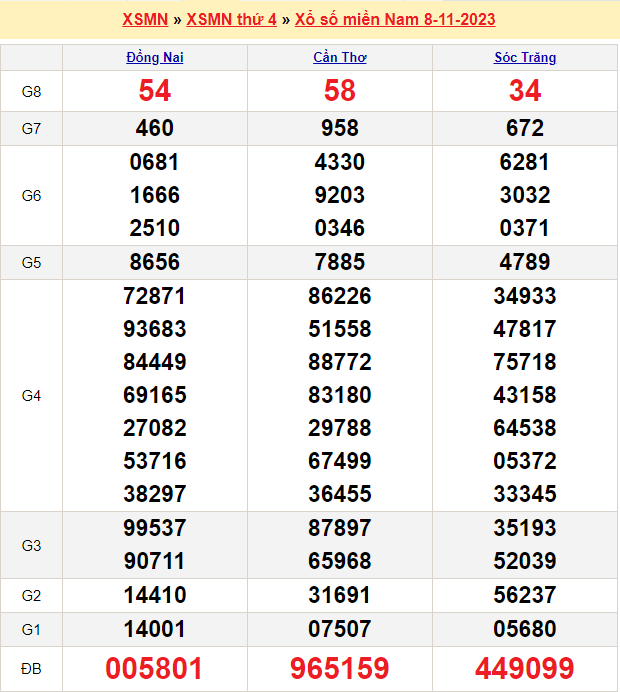This screenshot has width=620, height=692.
Task: Click the ĐB special prize row label
Action: click(32, 668)
